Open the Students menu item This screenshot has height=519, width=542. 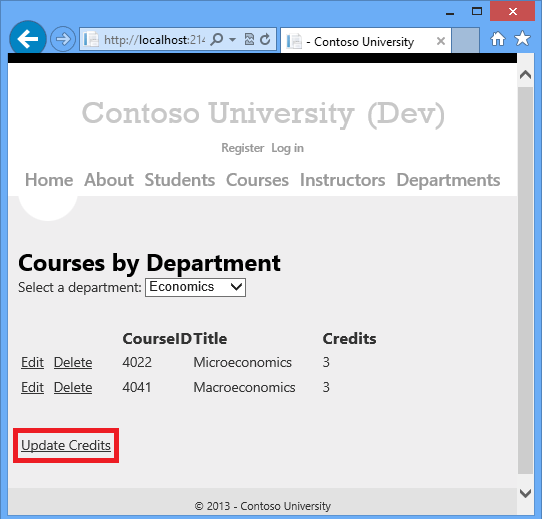[x=180, y=180]
